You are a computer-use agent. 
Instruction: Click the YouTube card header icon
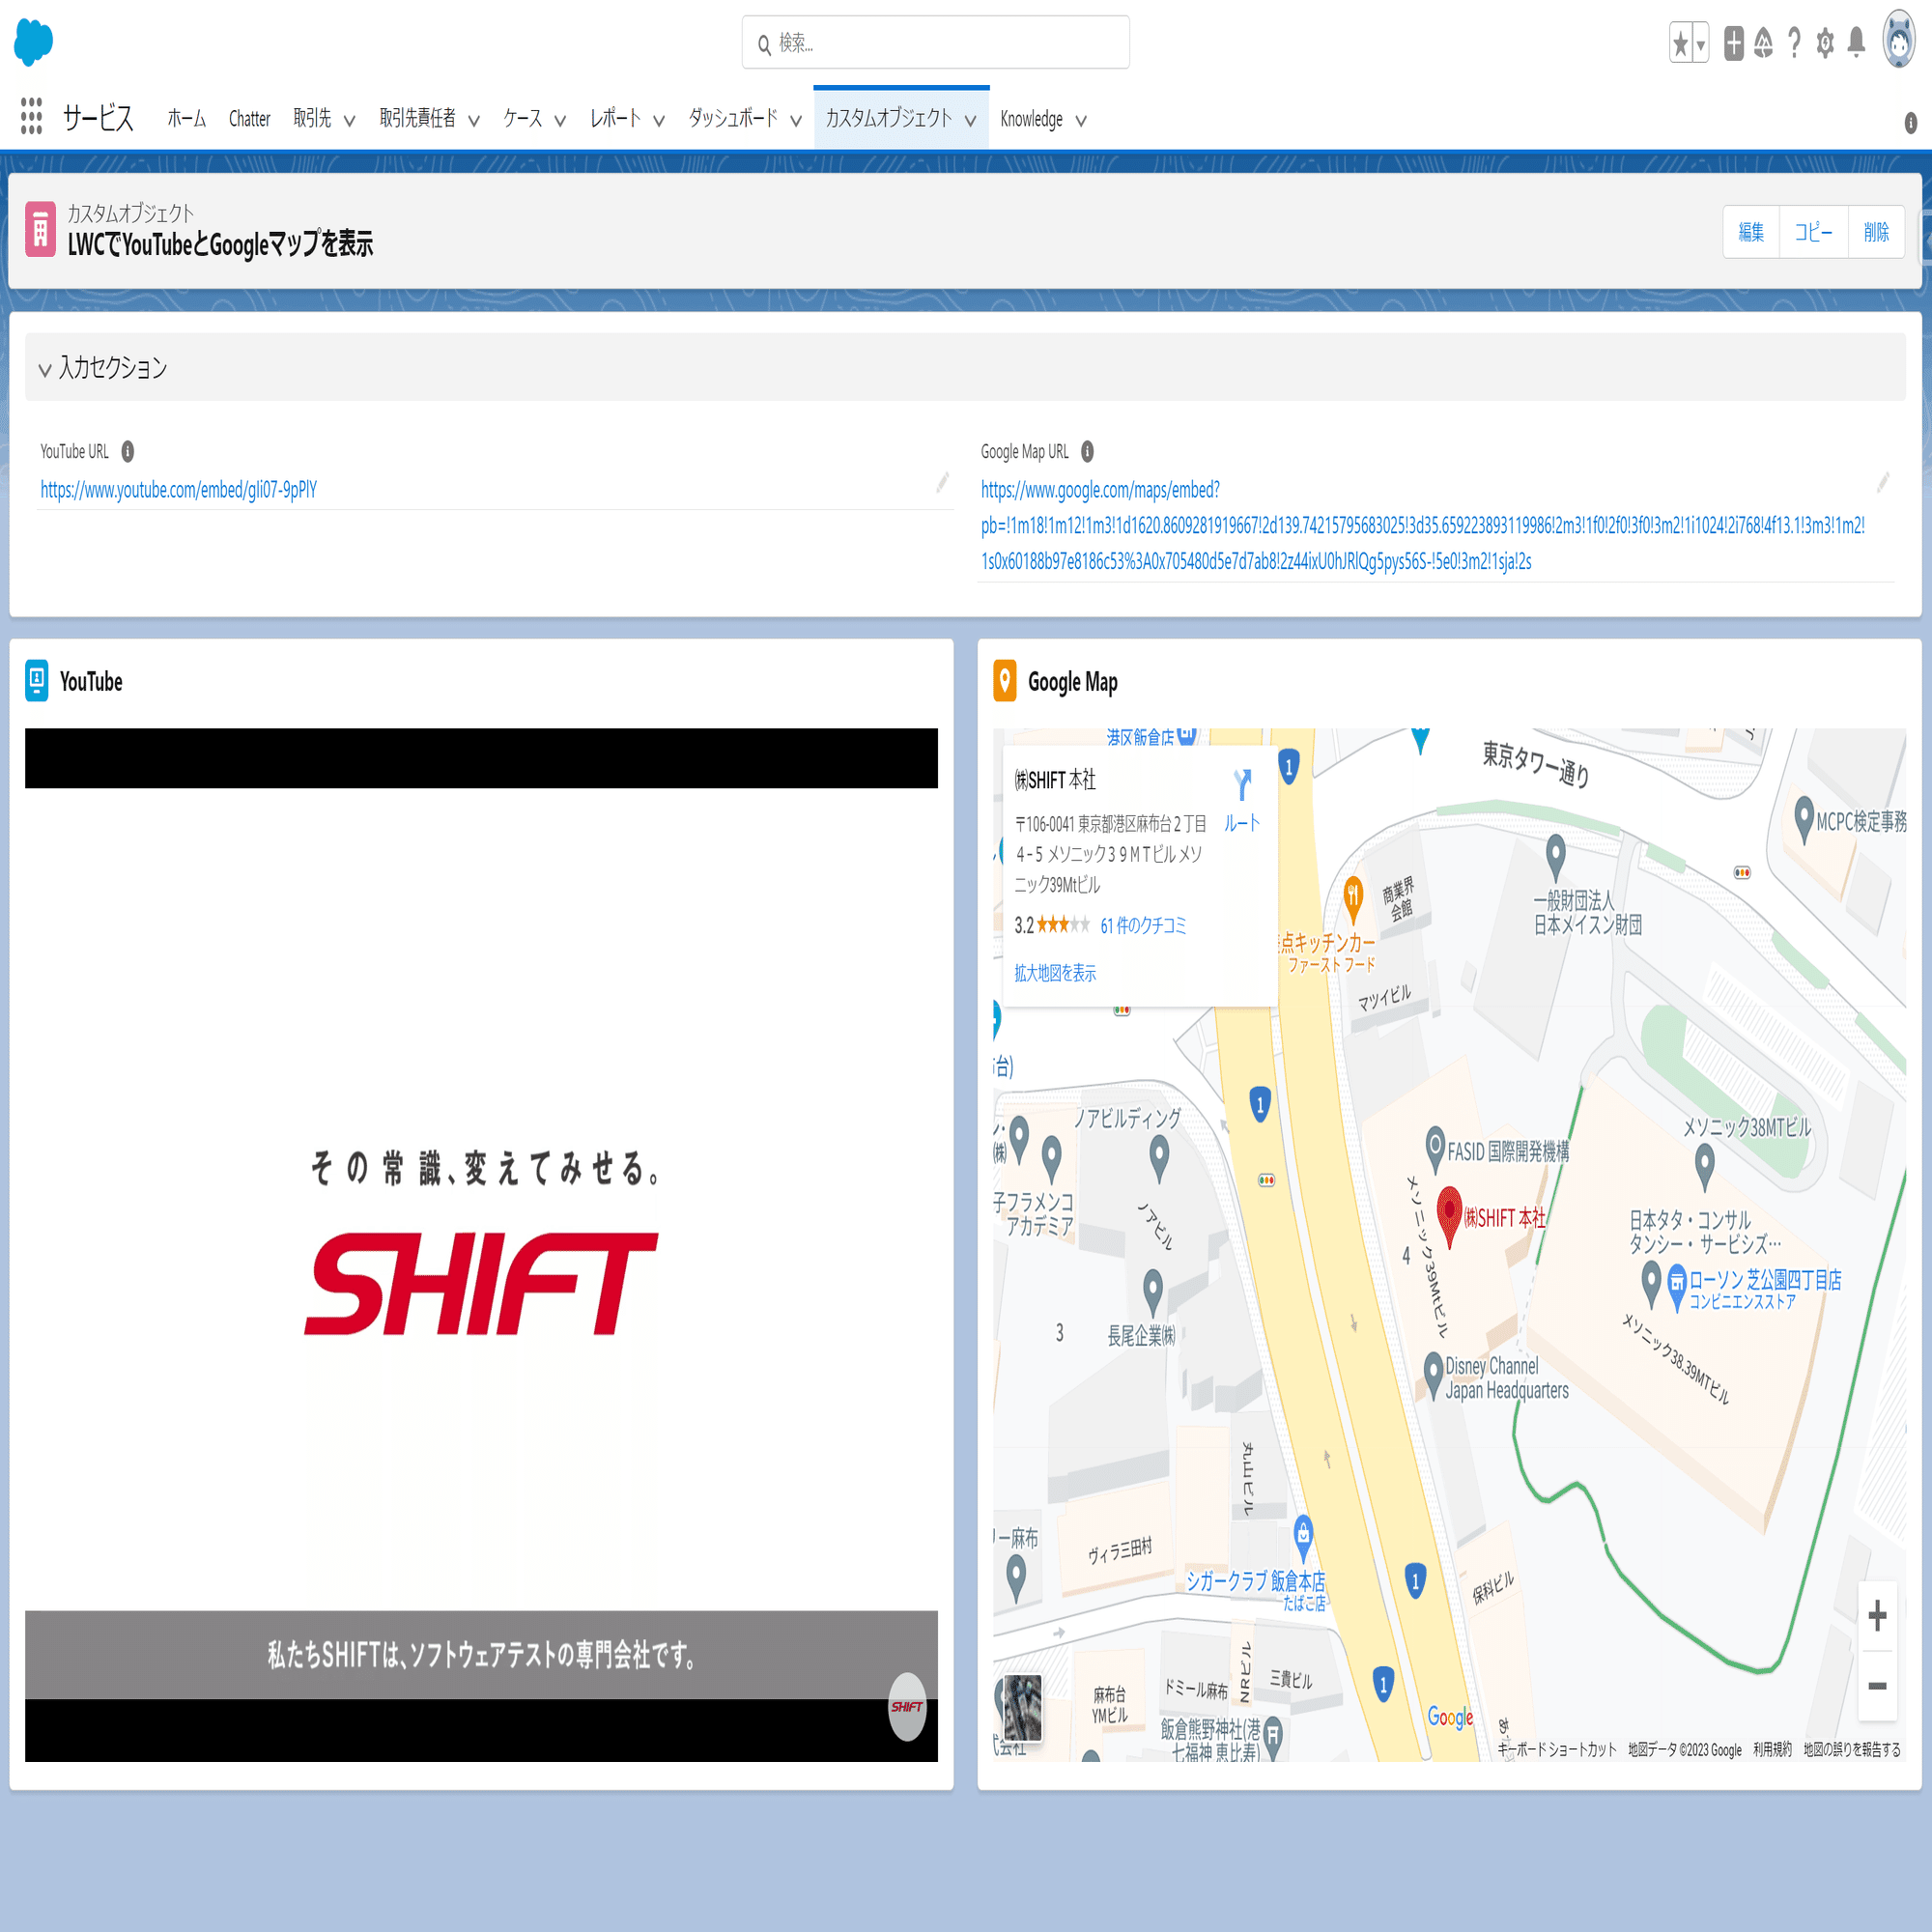37,681
